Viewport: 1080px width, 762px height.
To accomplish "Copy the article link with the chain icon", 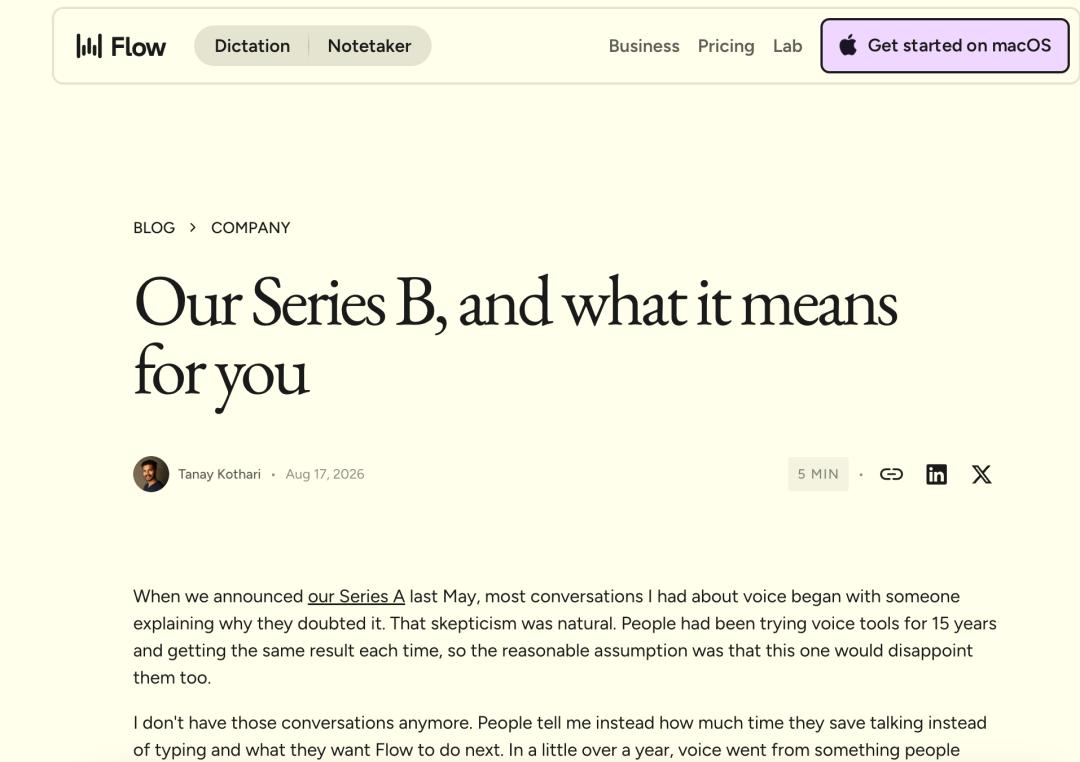I will [891, 474].
